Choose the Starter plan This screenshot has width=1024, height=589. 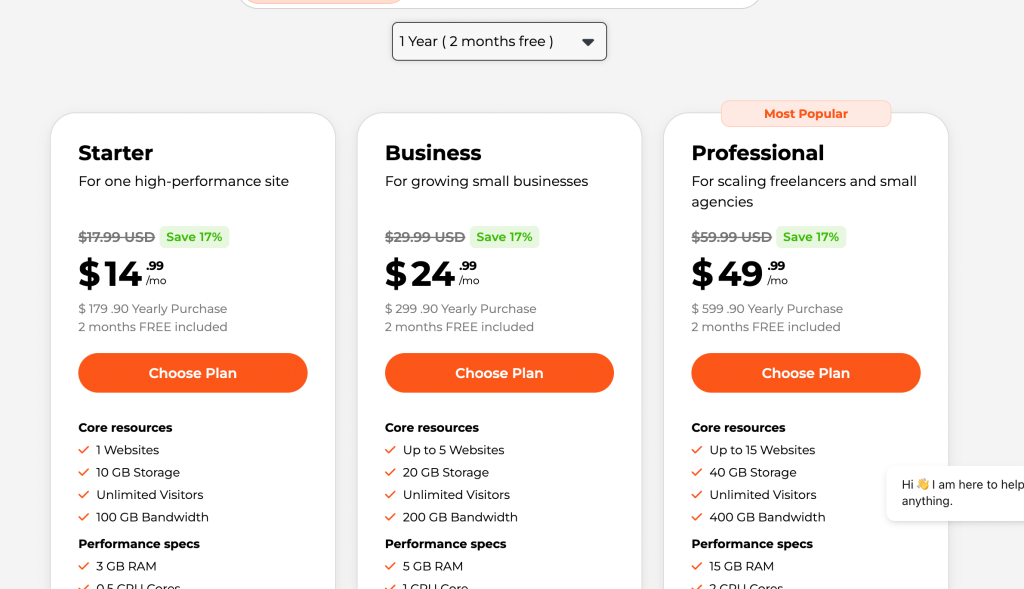[x=193, y=373]
